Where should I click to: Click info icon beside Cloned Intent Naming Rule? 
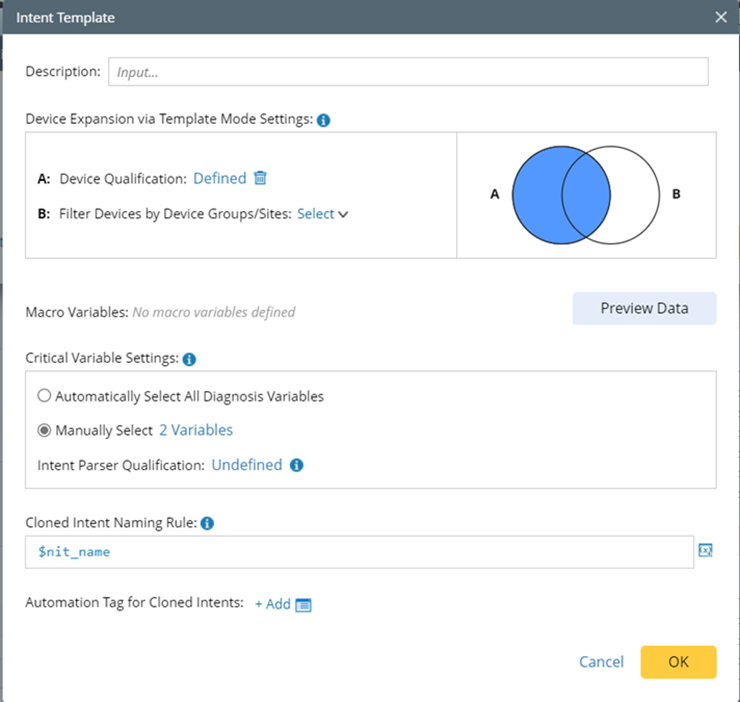[206, 523]
